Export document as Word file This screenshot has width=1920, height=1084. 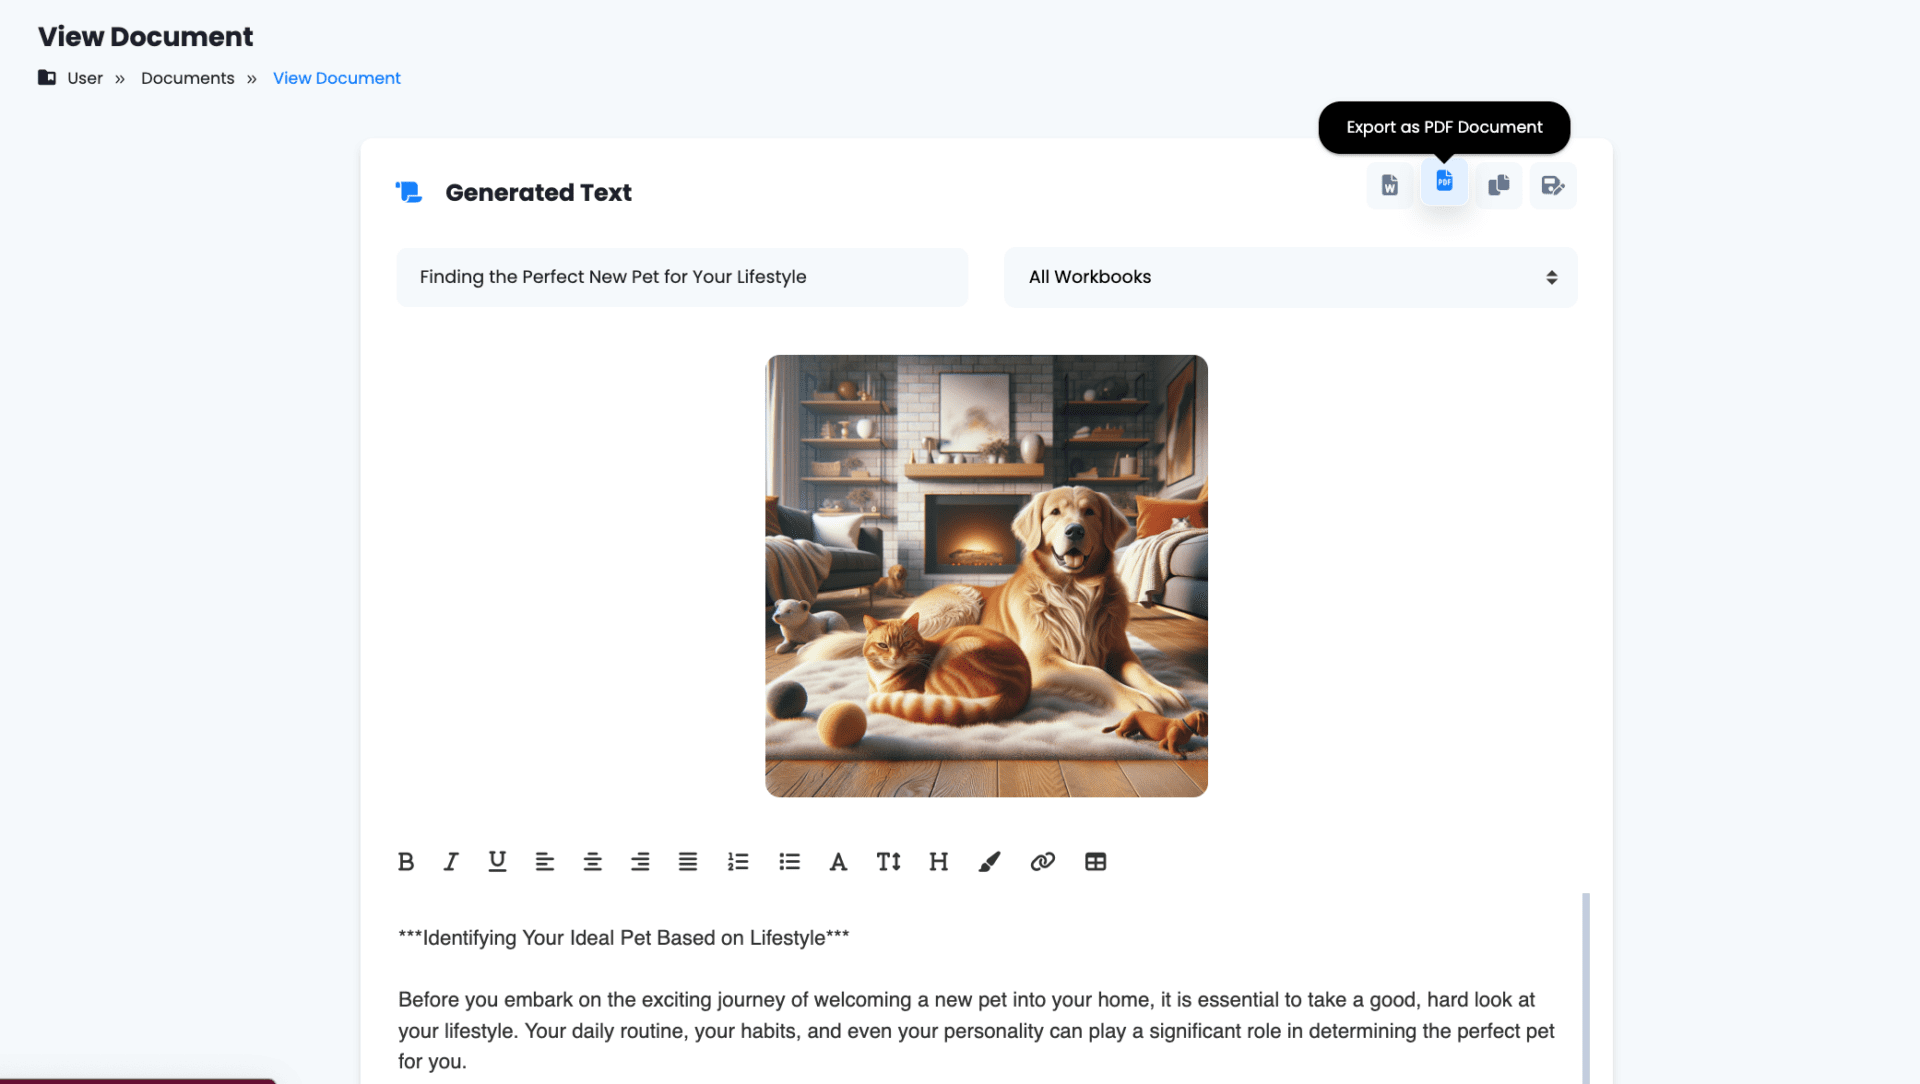click(x=1390, y=185)
